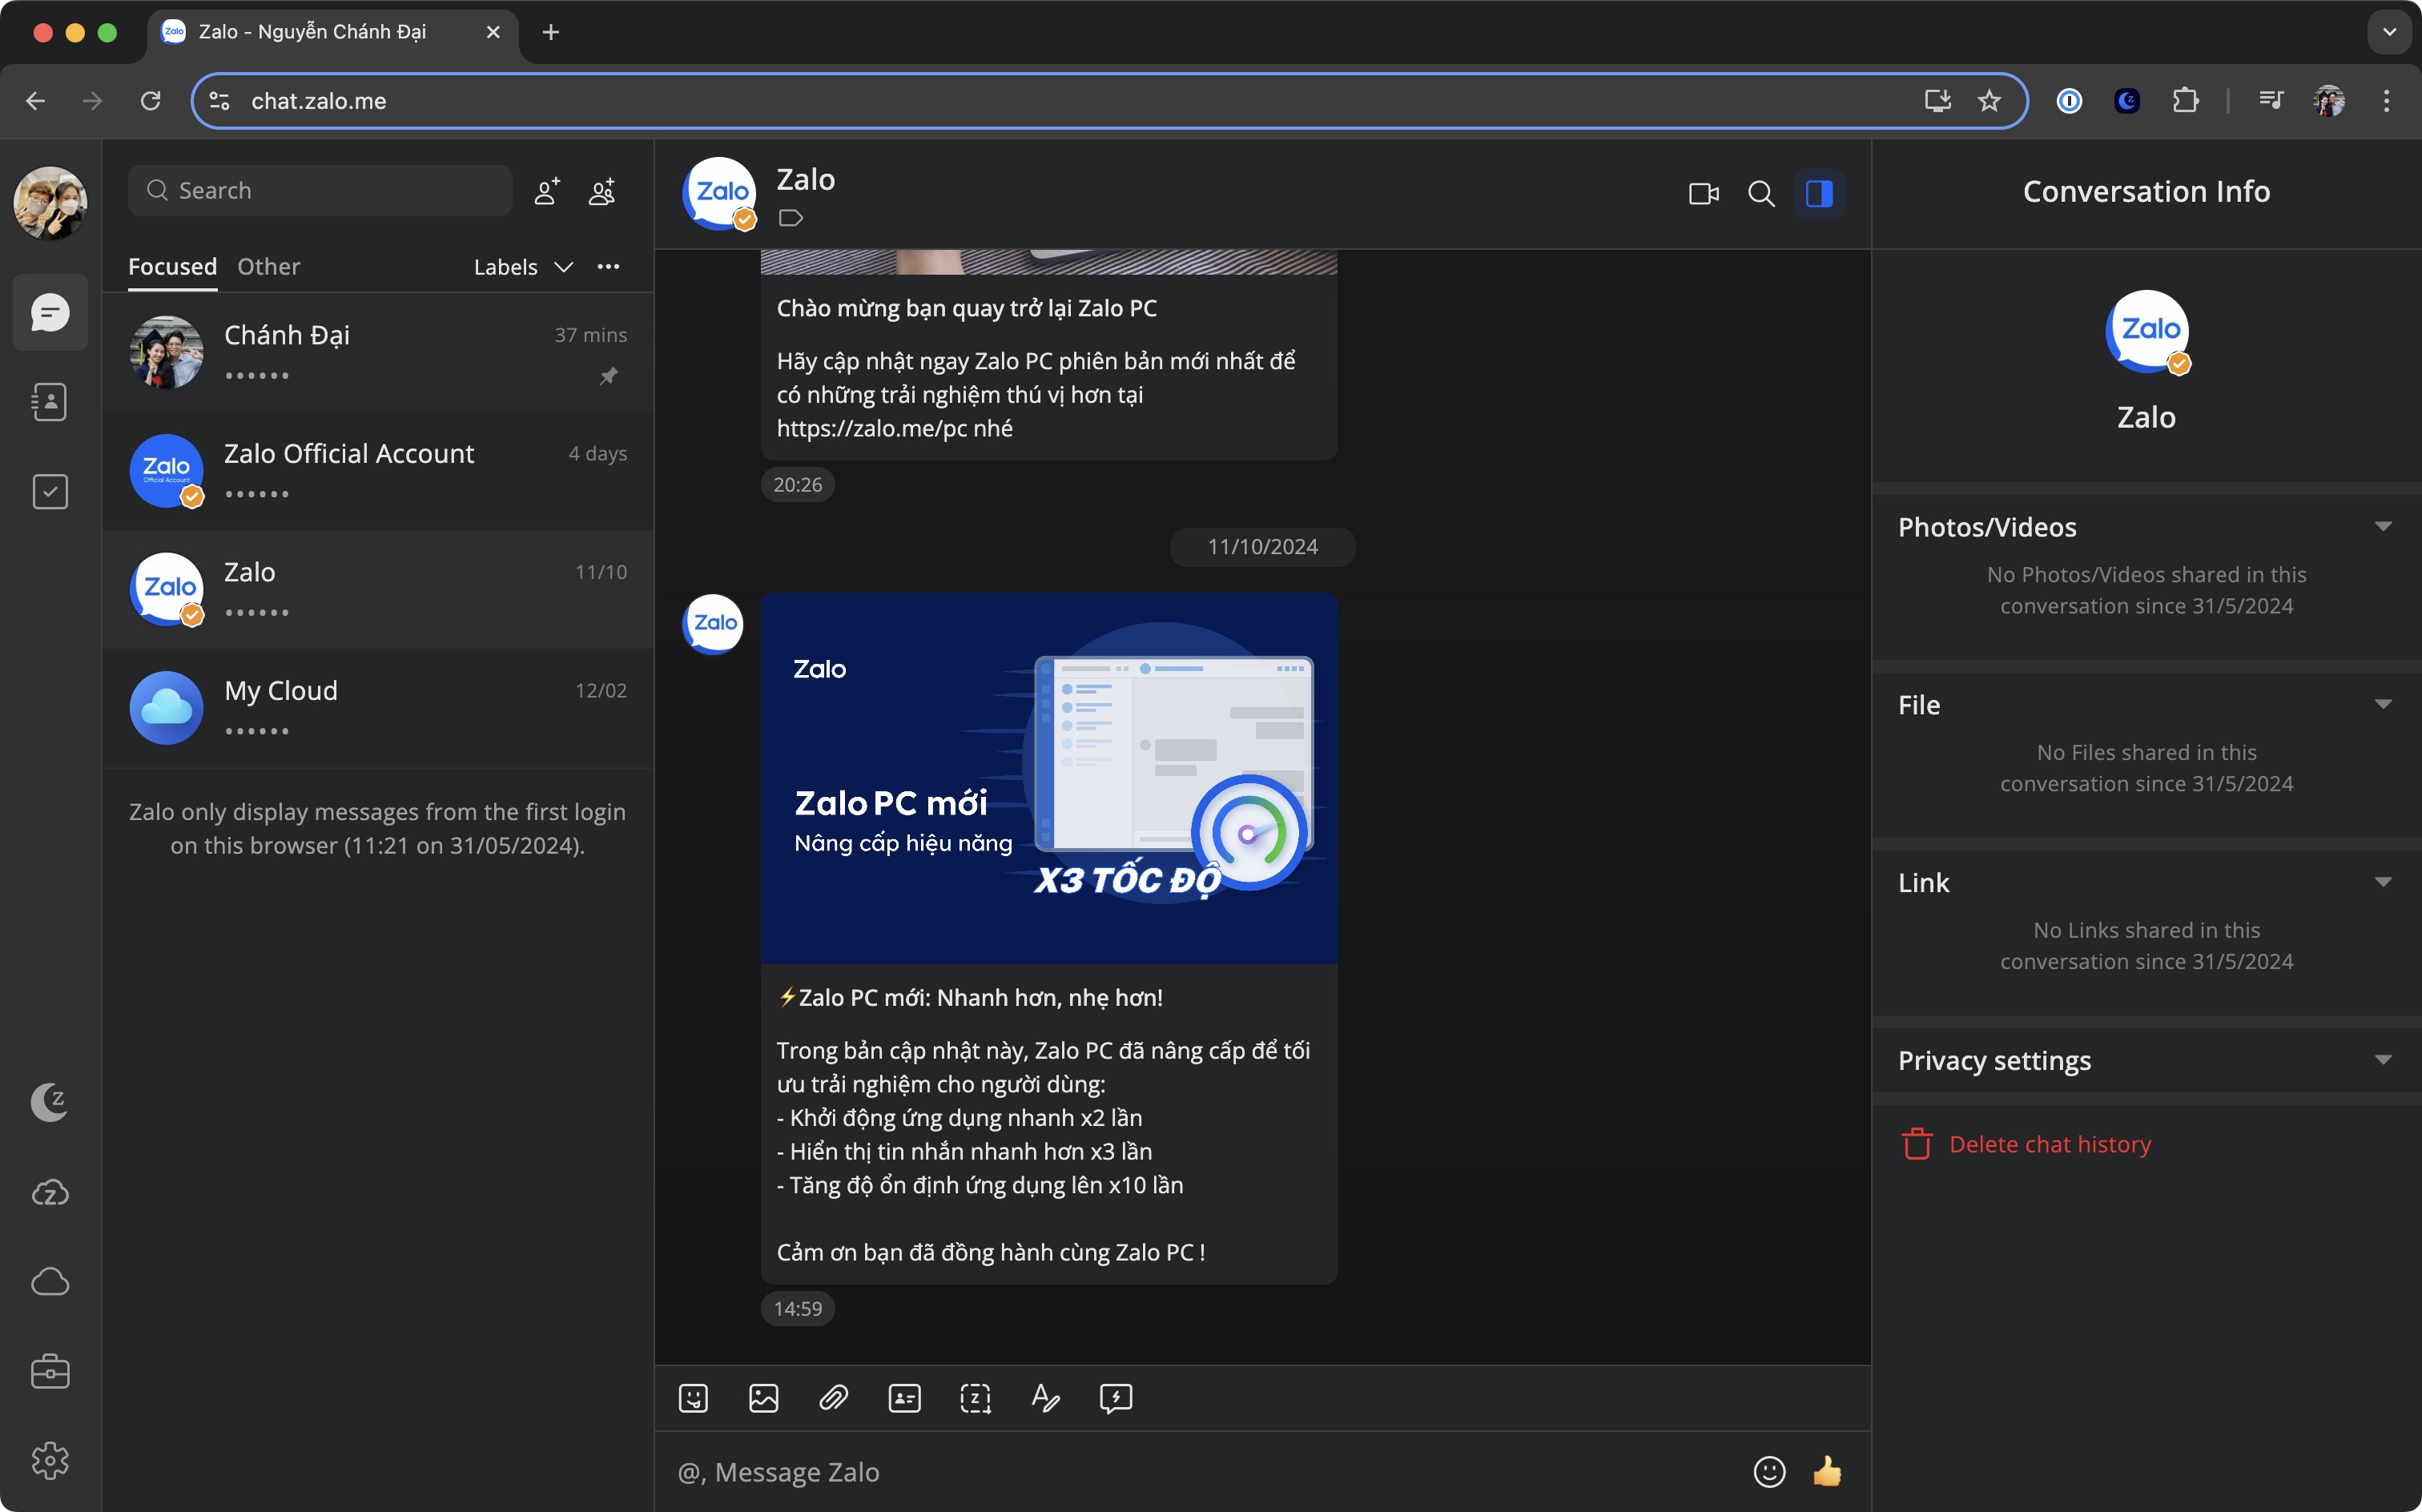
Task: Click the Create group icon
Action: 602,191
